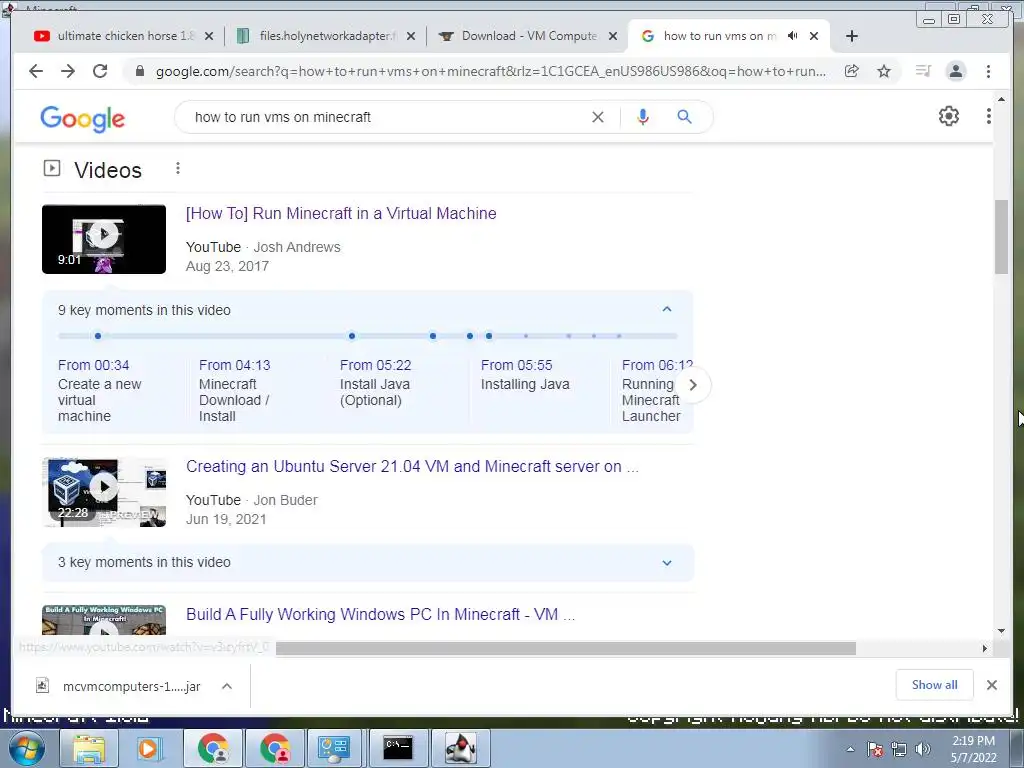The height and width of the screenshot is (768, 1024).
Task: Clear the search box text
Action: click(x=598, y=117)
